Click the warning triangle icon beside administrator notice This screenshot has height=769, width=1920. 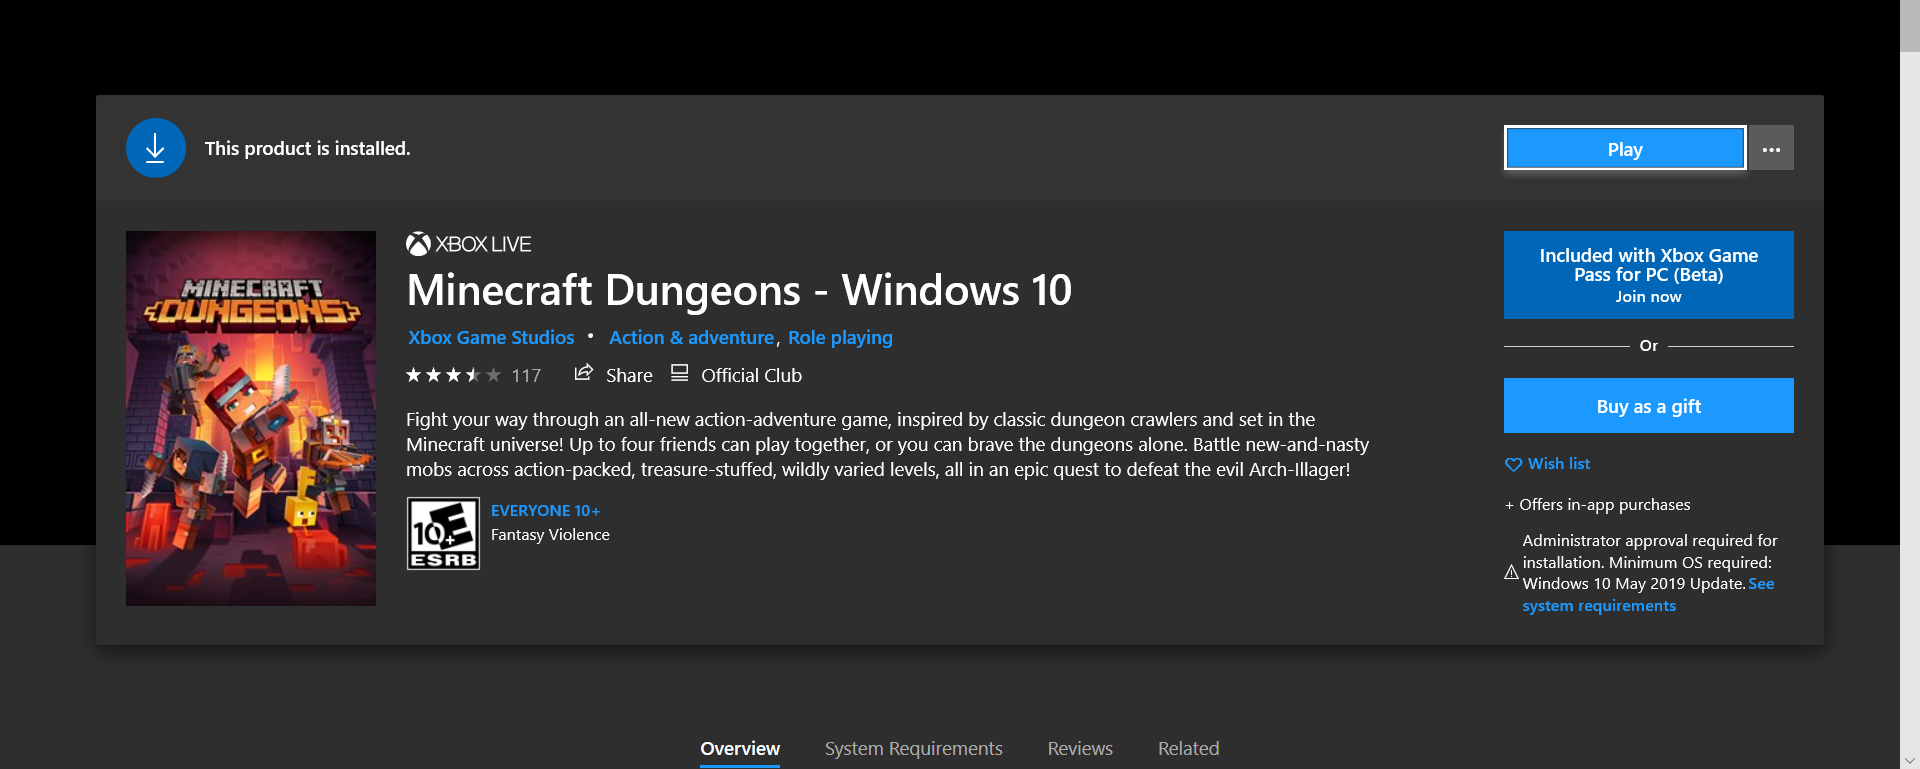pos(1511,573)
